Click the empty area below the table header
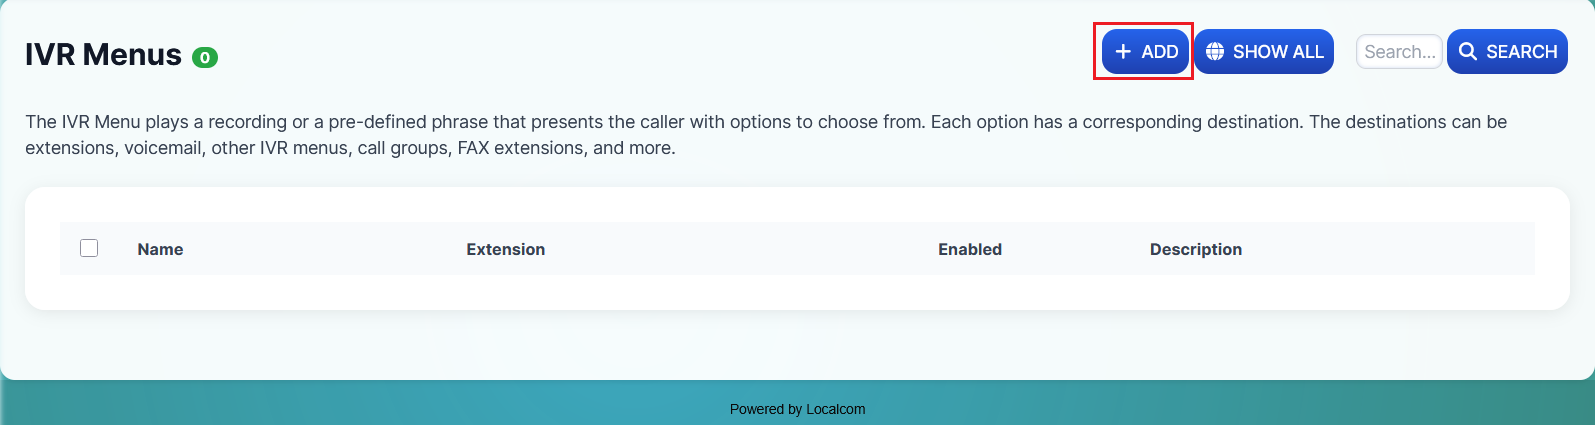Viewport: 1595px width, 425px height. pyautogui.click(x=797, y=292)
